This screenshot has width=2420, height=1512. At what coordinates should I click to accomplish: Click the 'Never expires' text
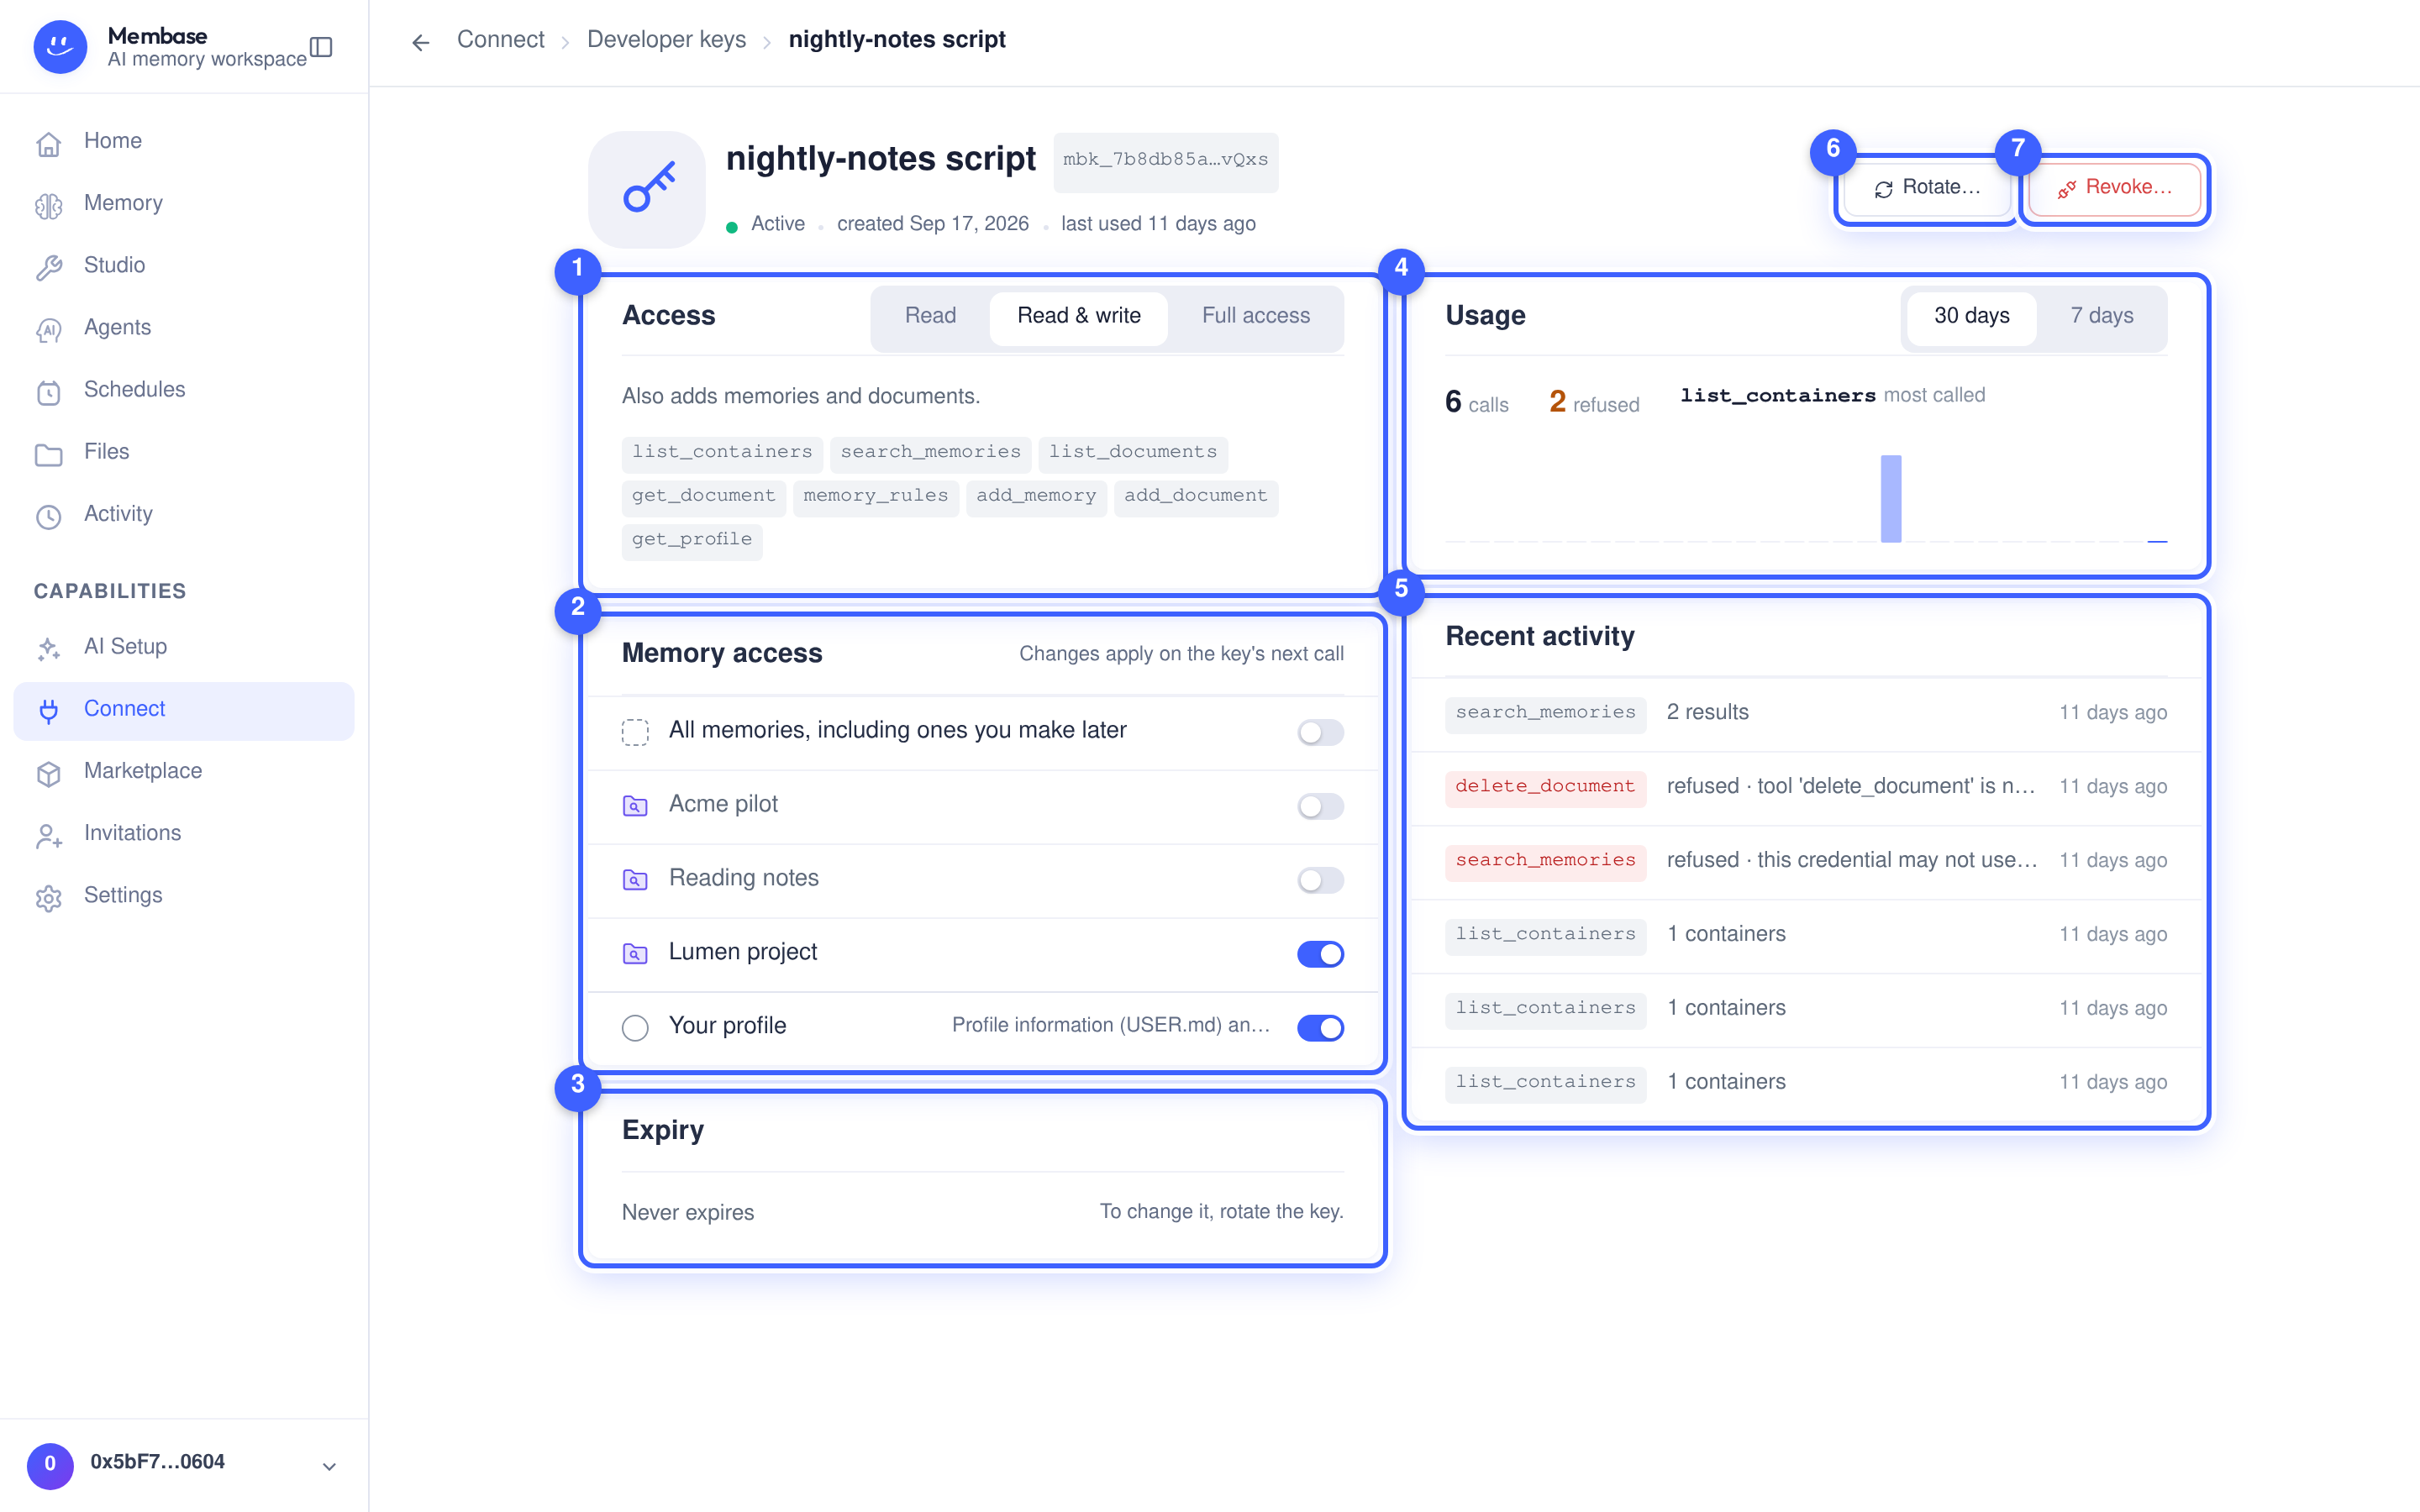point(688,1213)
